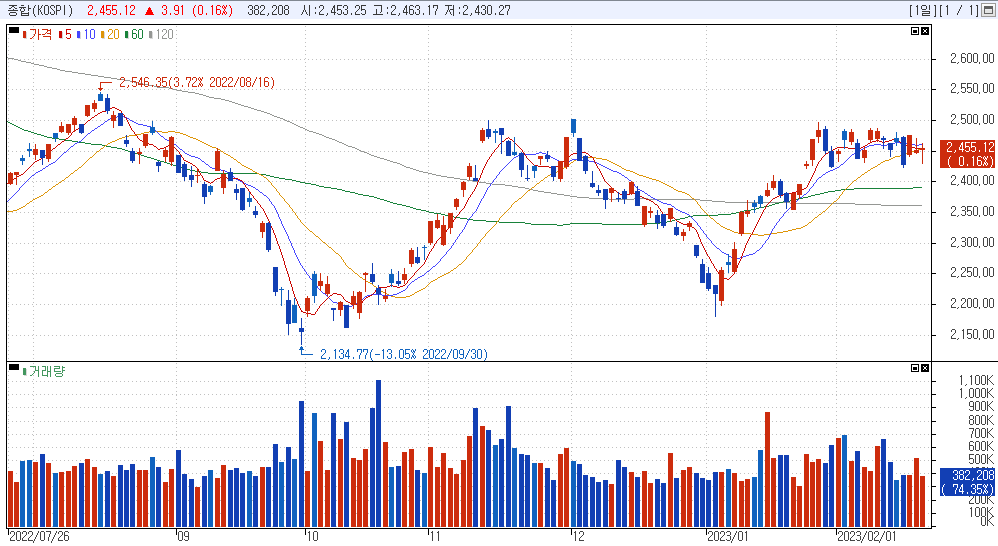Click the 12 month axis label
The image size is (998, 546).
578,536
